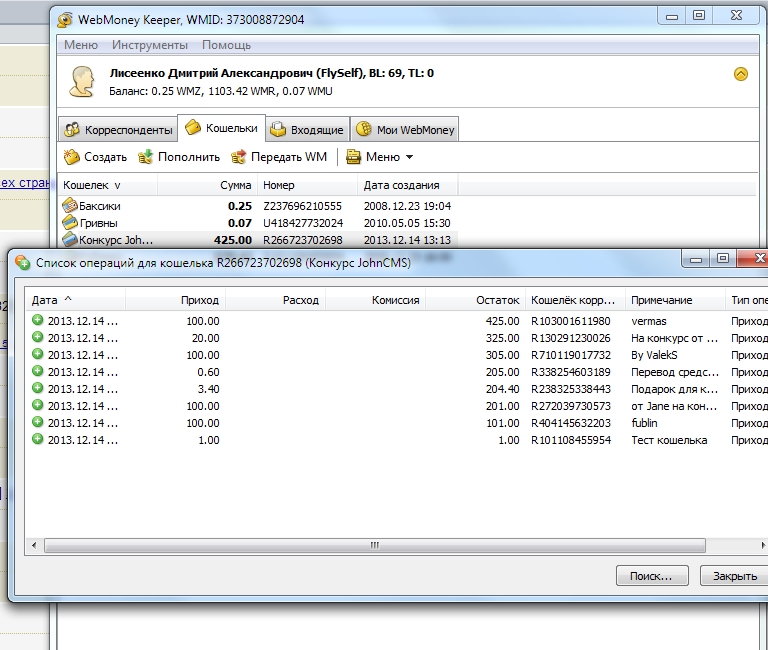The width and height of the screenshot is (768, 650).
Task: Open the Инструменты menu
Action: pos(149,45)
